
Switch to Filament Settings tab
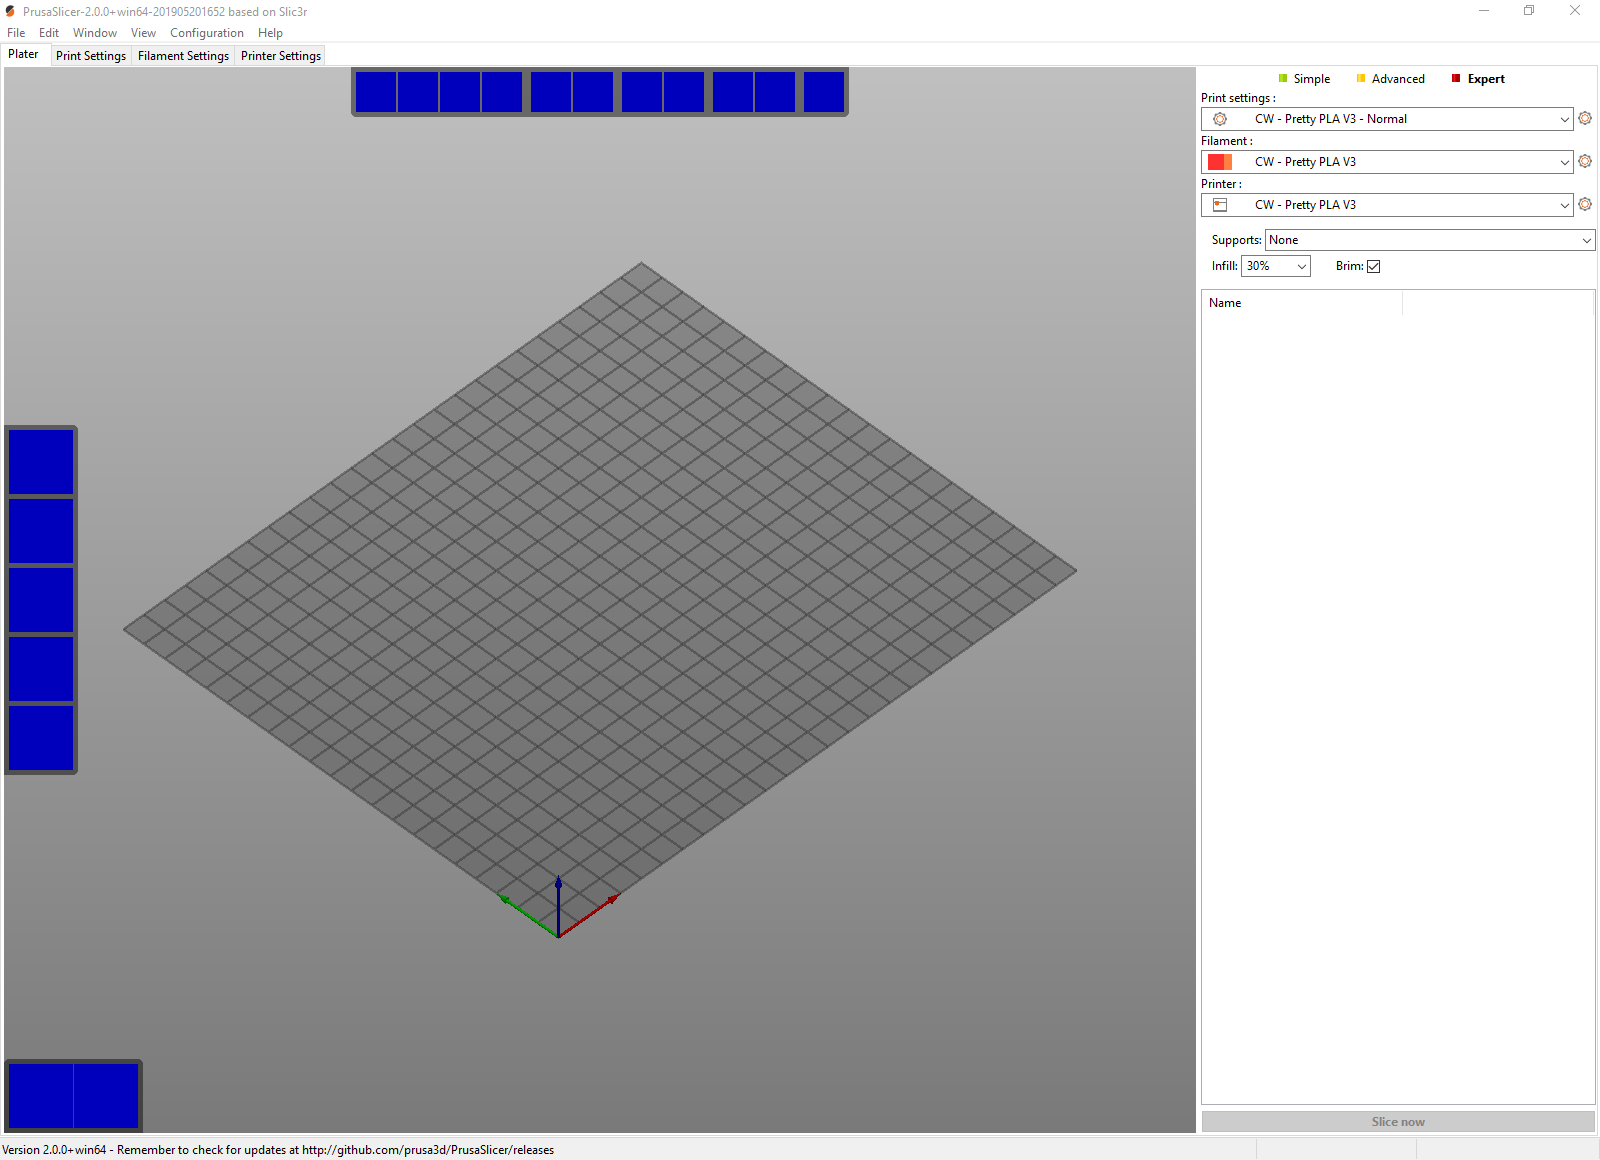click(x=184, y=56)
